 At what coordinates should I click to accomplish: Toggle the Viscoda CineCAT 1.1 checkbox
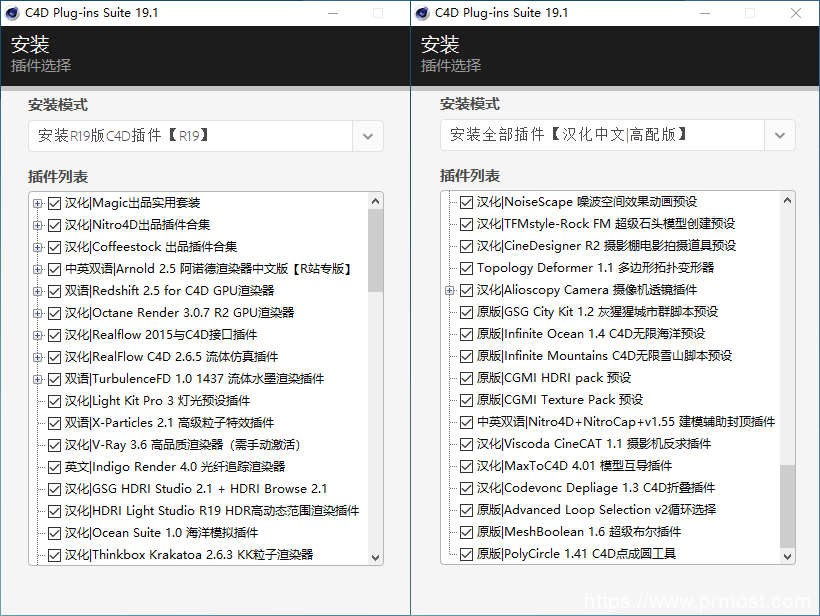click(x=466, y=444)
